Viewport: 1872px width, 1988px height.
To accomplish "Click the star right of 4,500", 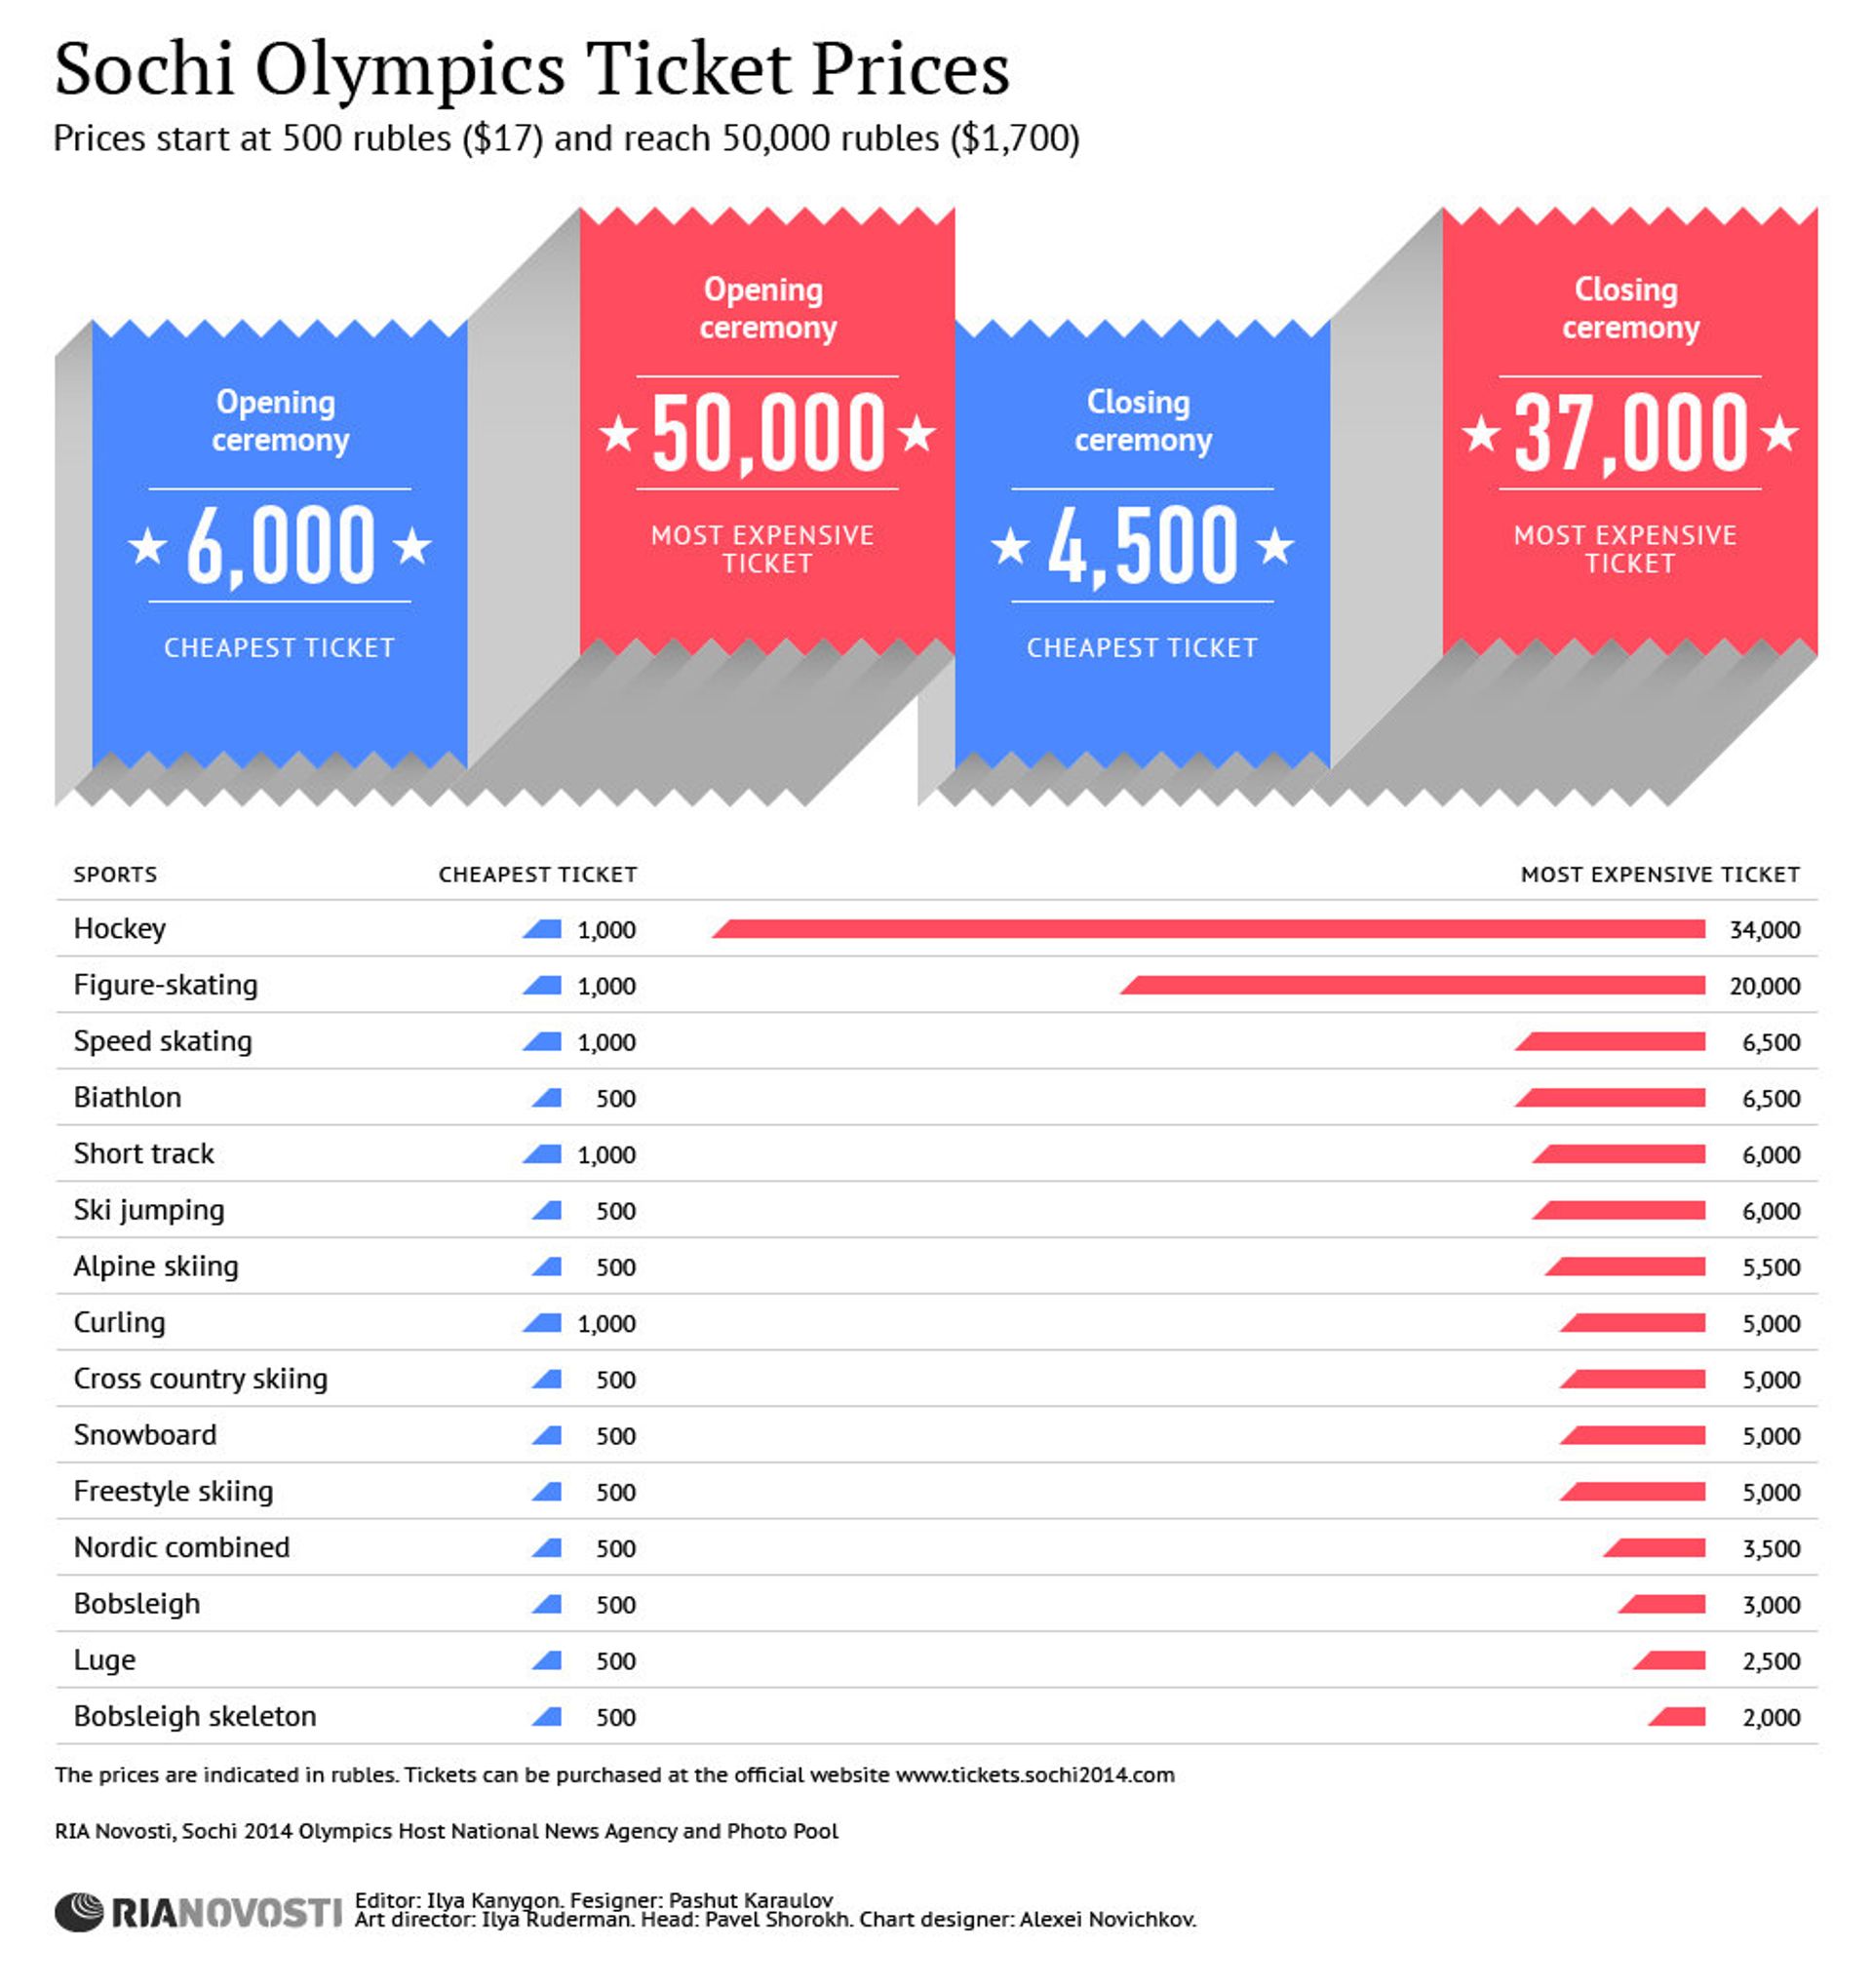I will (1274, 546).
